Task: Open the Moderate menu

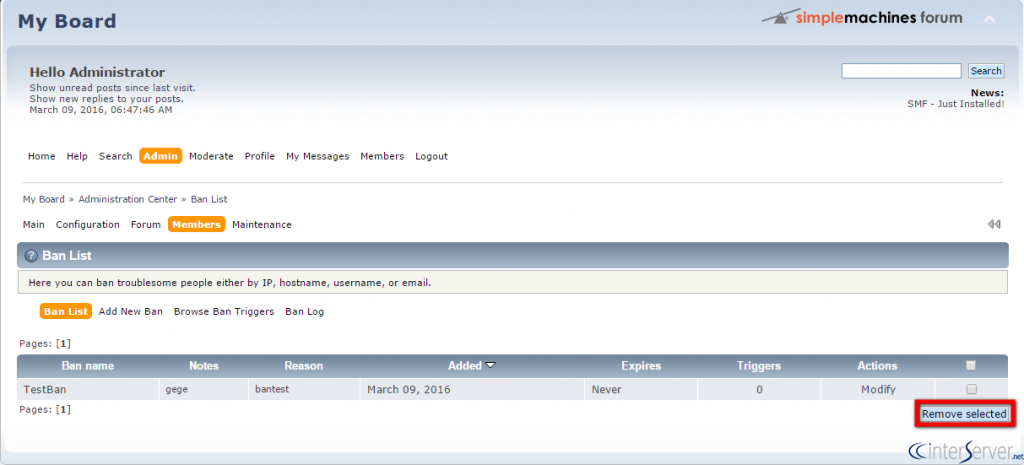Action: pyautogui.click(x=211, y=156)
